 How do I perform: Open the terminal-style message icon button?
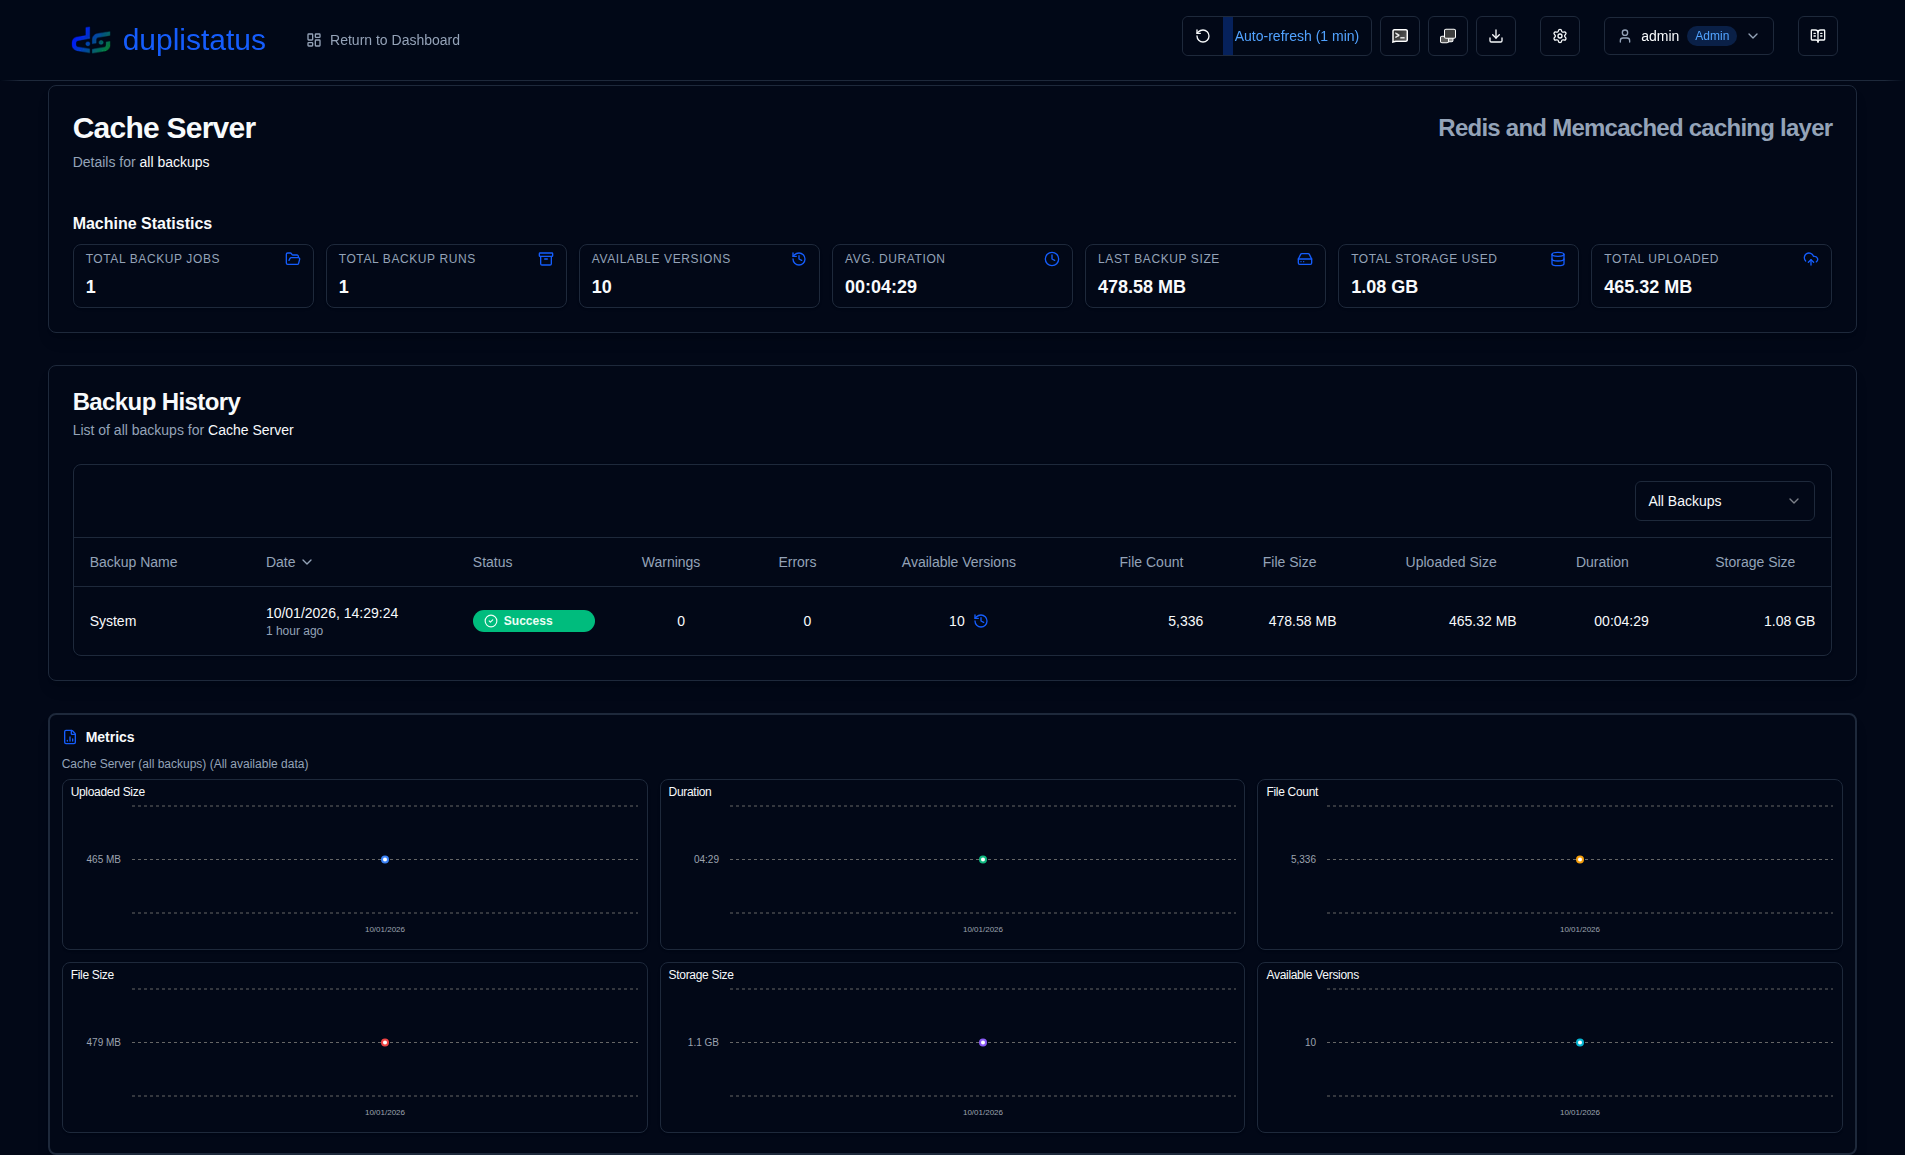1399,36
